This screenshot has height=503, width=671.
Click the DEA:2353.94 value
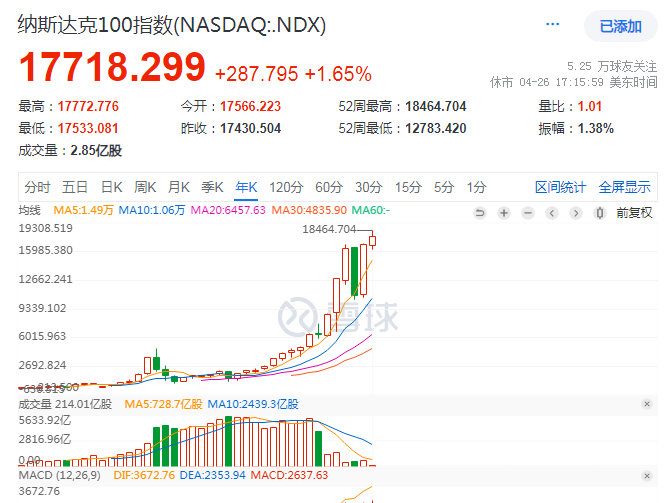[212, 475]
